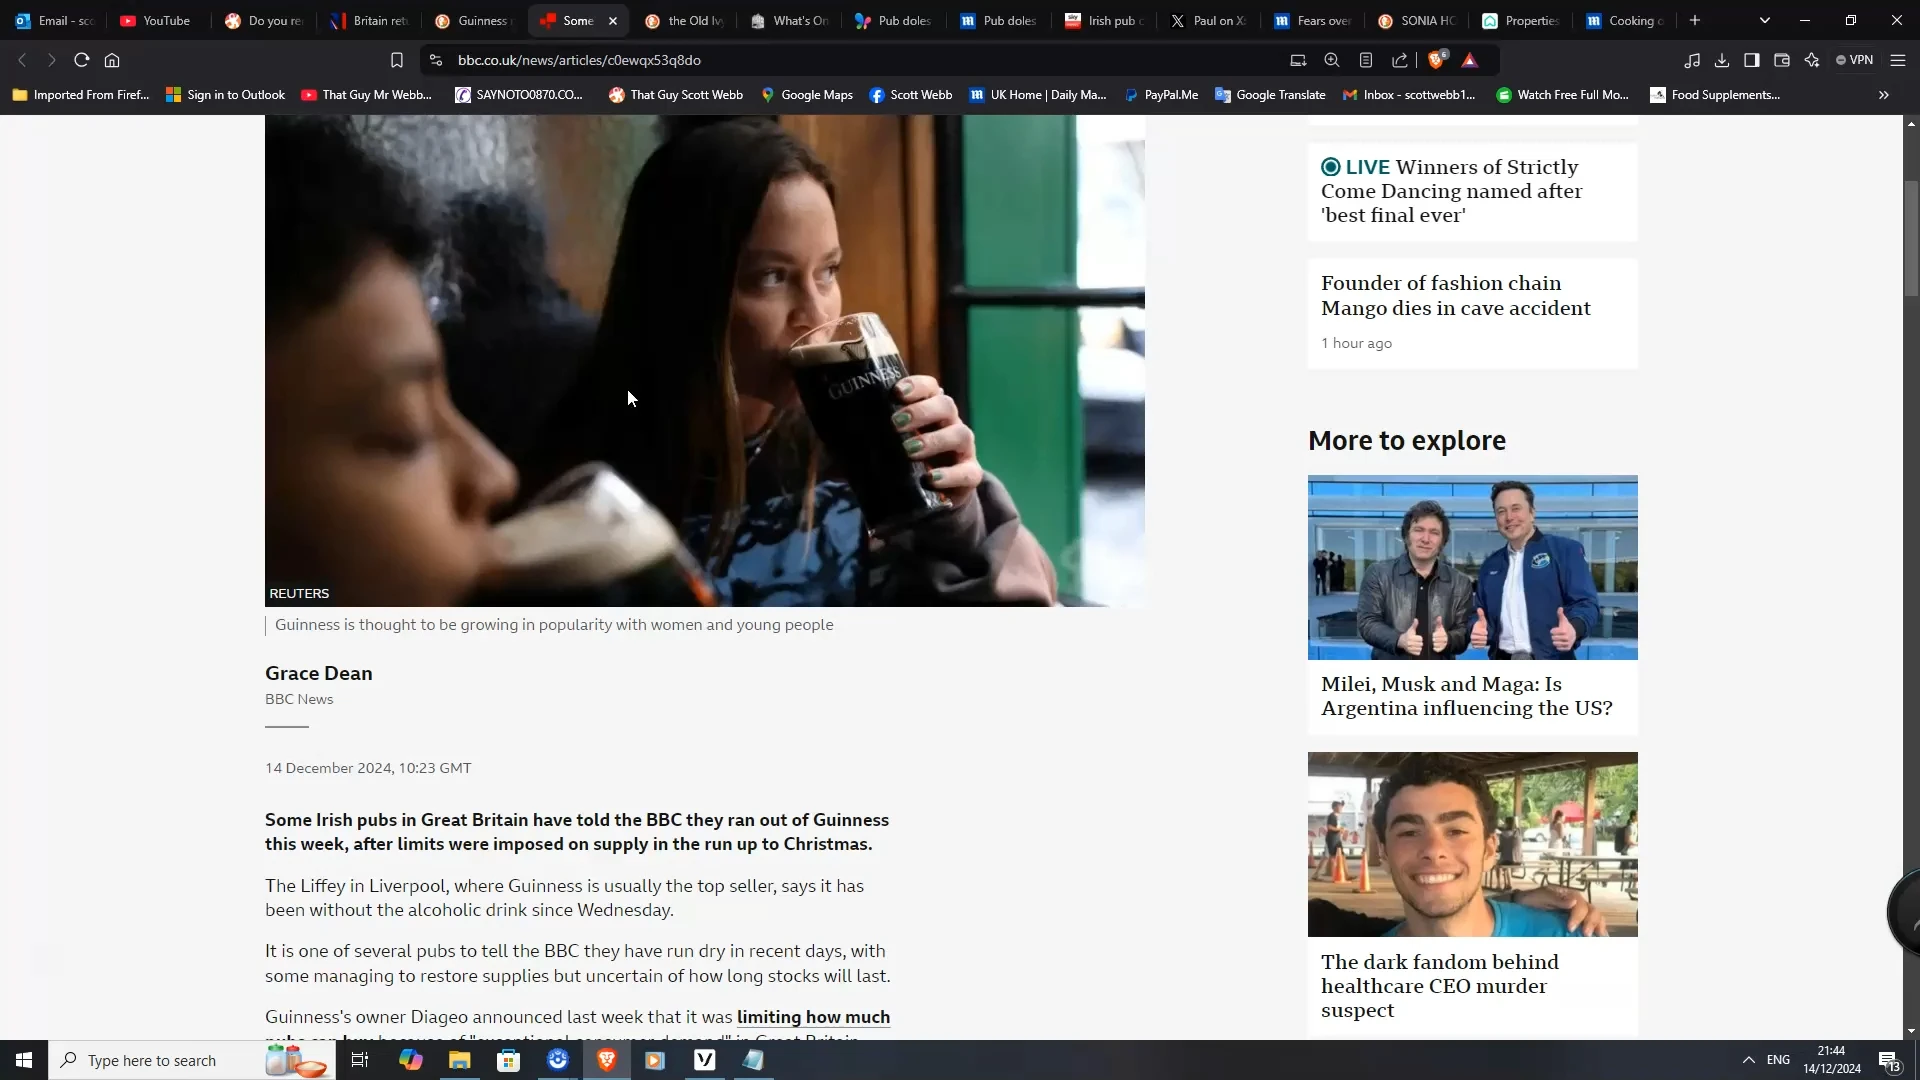1920x1080 pixels.
Task: Open the Leo AI sparkle icon
Action: pos(1812,60)
